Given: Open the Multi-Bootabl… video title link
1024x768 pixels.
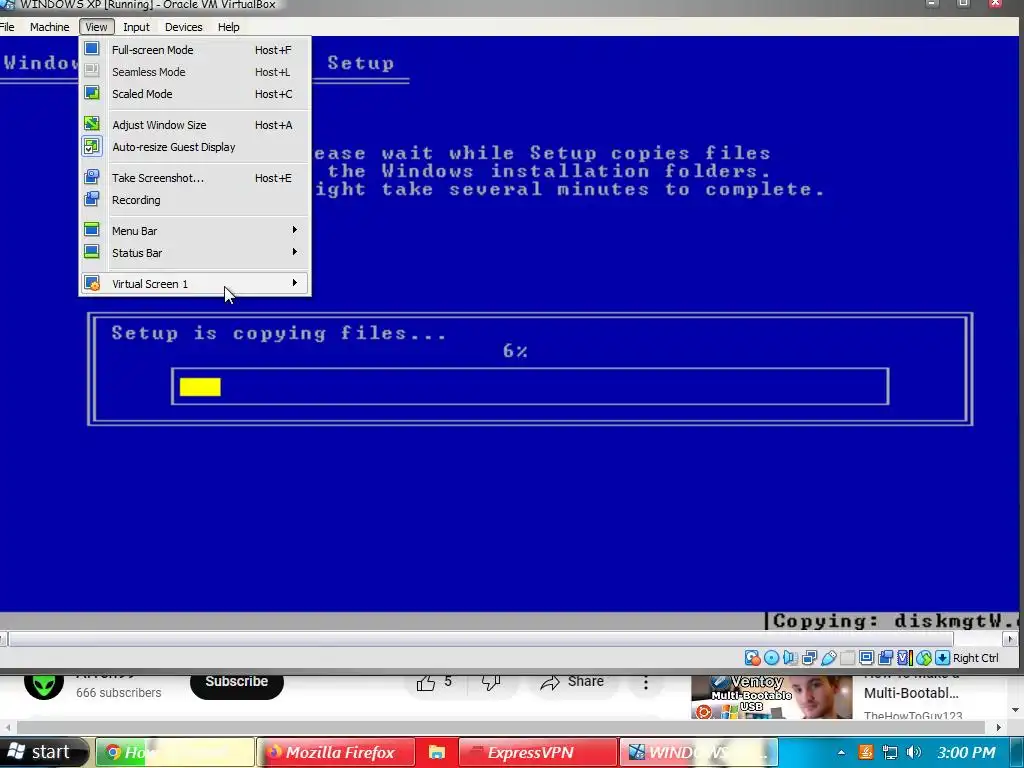Looking at the screenshot, I should tap(911, 693).
